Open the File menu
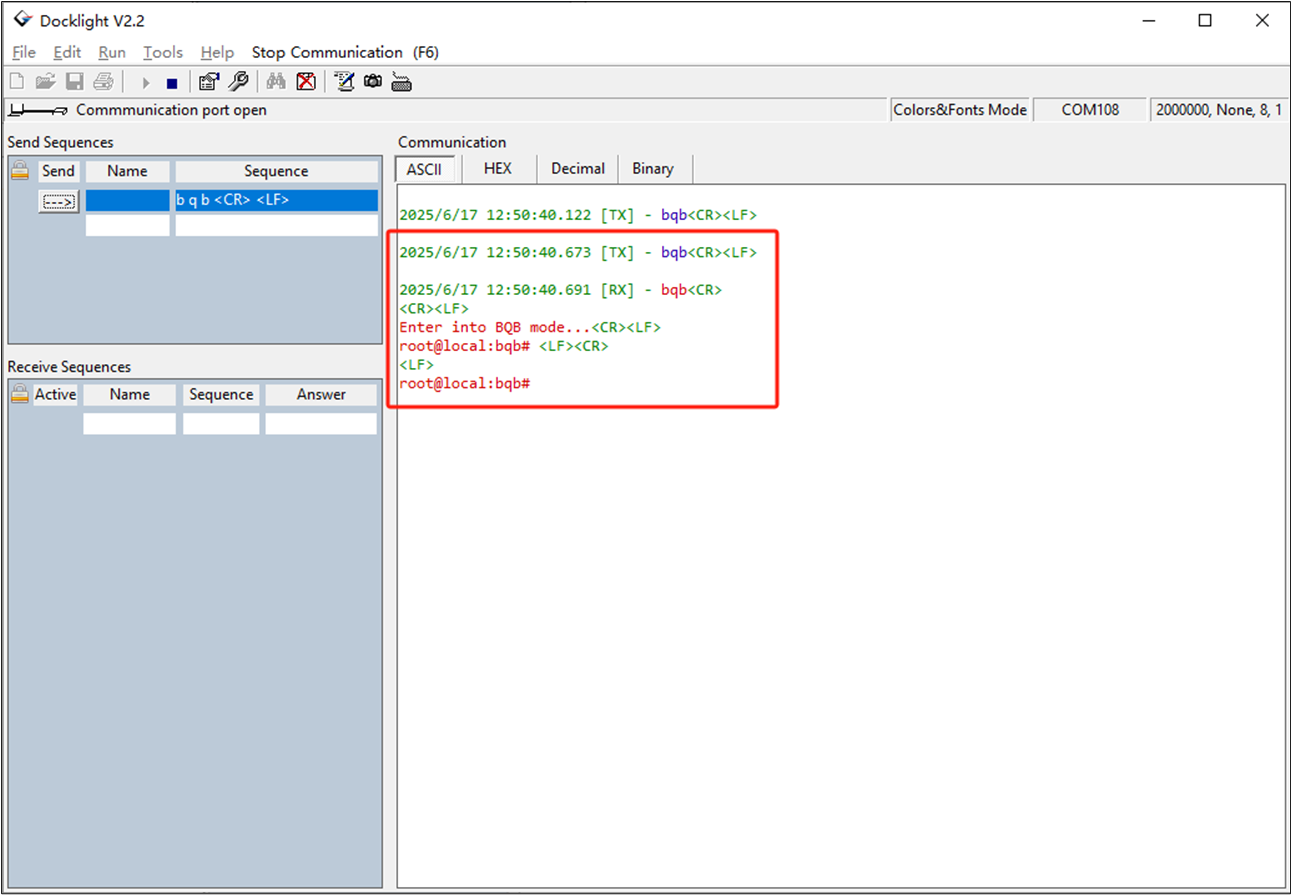 click(24, 52)
